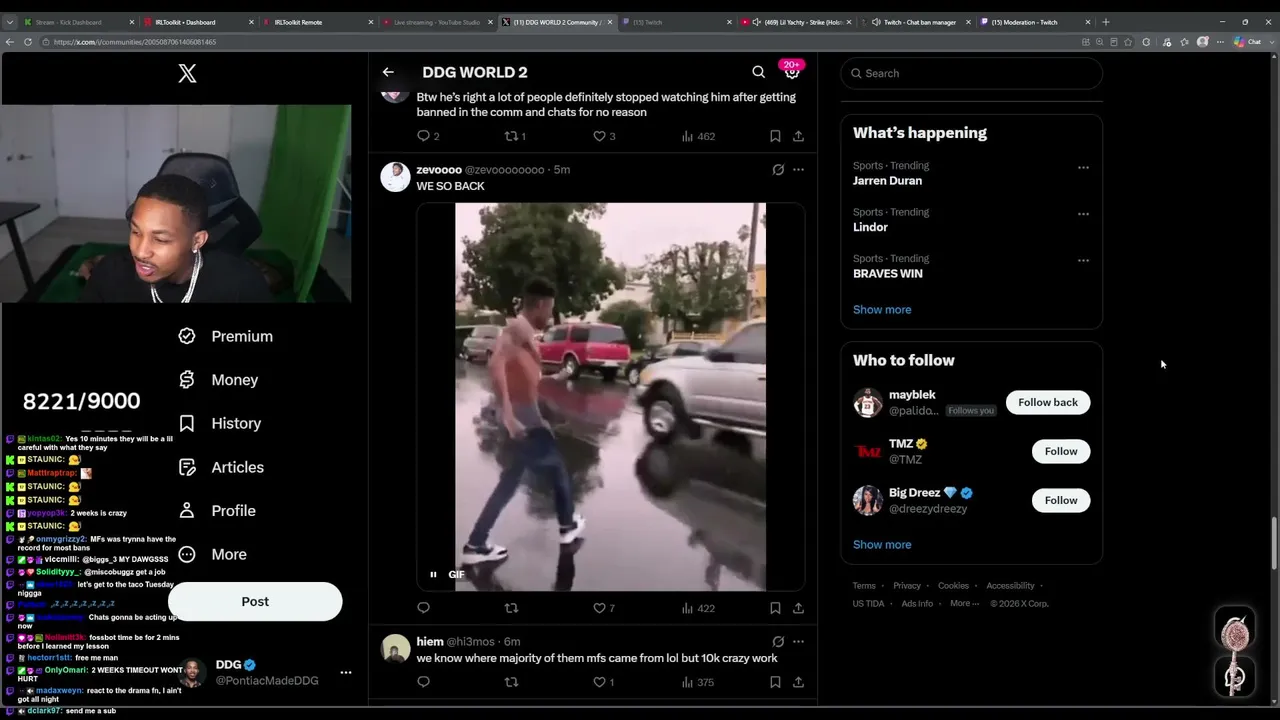Open the More sidebar menu
1280x720 pixels.
[212, 554]
